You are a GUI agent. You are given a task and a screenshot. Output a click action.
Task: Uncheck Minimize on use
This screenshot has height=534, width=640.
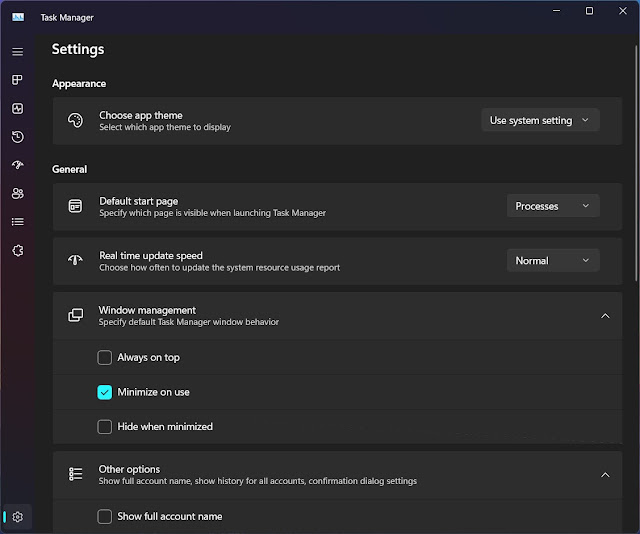(105, 392)
